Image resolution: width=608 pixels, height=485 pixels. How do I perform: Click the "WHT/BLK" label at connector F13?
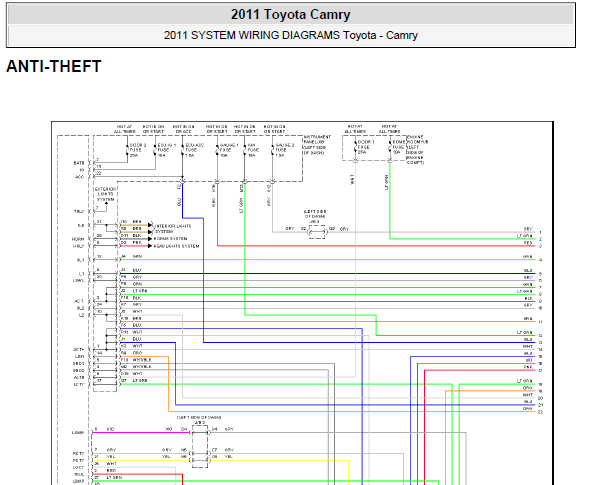(142, 360)
